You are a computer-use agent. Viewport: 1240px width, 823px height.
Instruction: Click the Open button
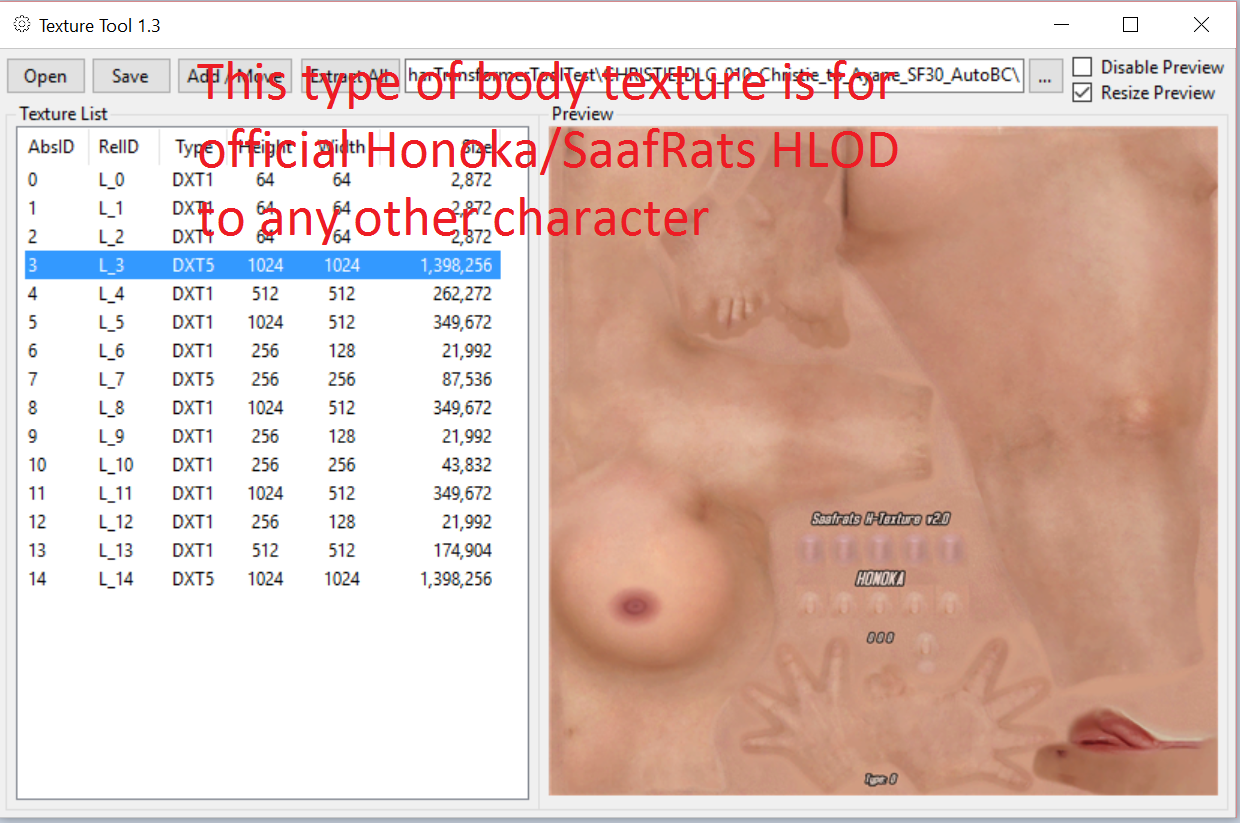(45, 76)
